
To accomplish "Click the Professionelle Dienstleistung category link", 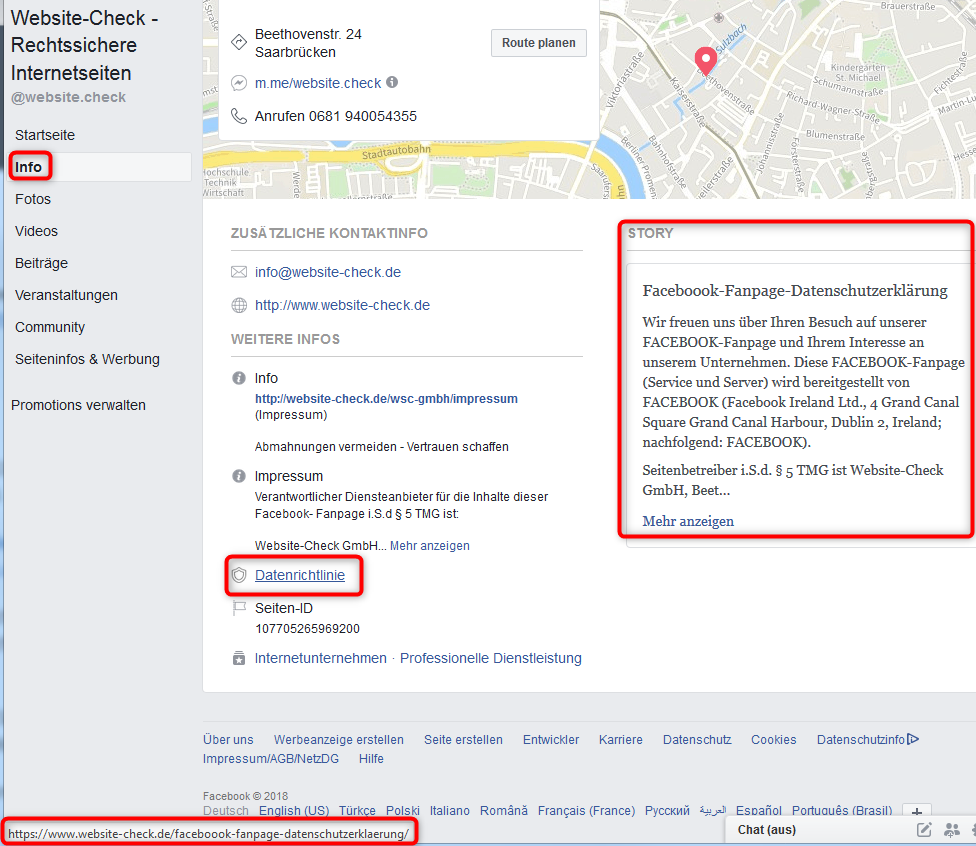I will [x=490, y=658].
